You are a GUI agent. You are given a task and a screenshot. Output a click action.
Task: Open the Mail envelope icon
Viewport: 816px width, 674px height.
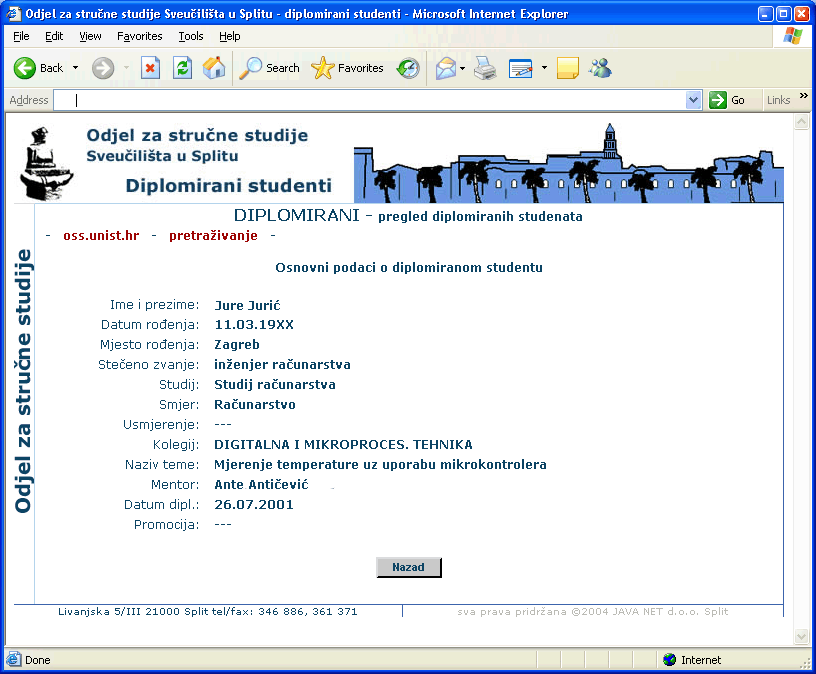[444, 68]
